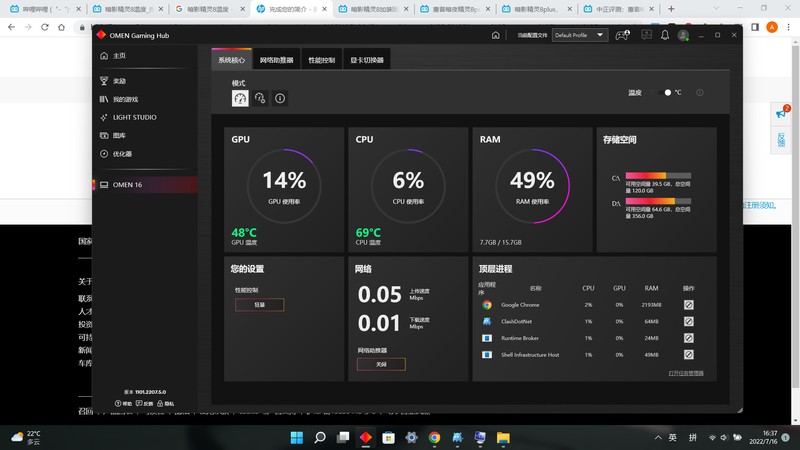Select the gauge mode icon under 模式
Image resolution: width=800 pixels, height=450 pixels.
point(240,98)
